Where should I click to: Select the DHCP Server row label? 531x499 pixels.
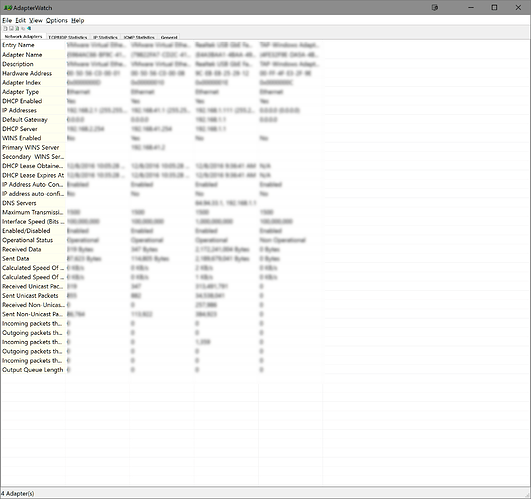[20, 129]
